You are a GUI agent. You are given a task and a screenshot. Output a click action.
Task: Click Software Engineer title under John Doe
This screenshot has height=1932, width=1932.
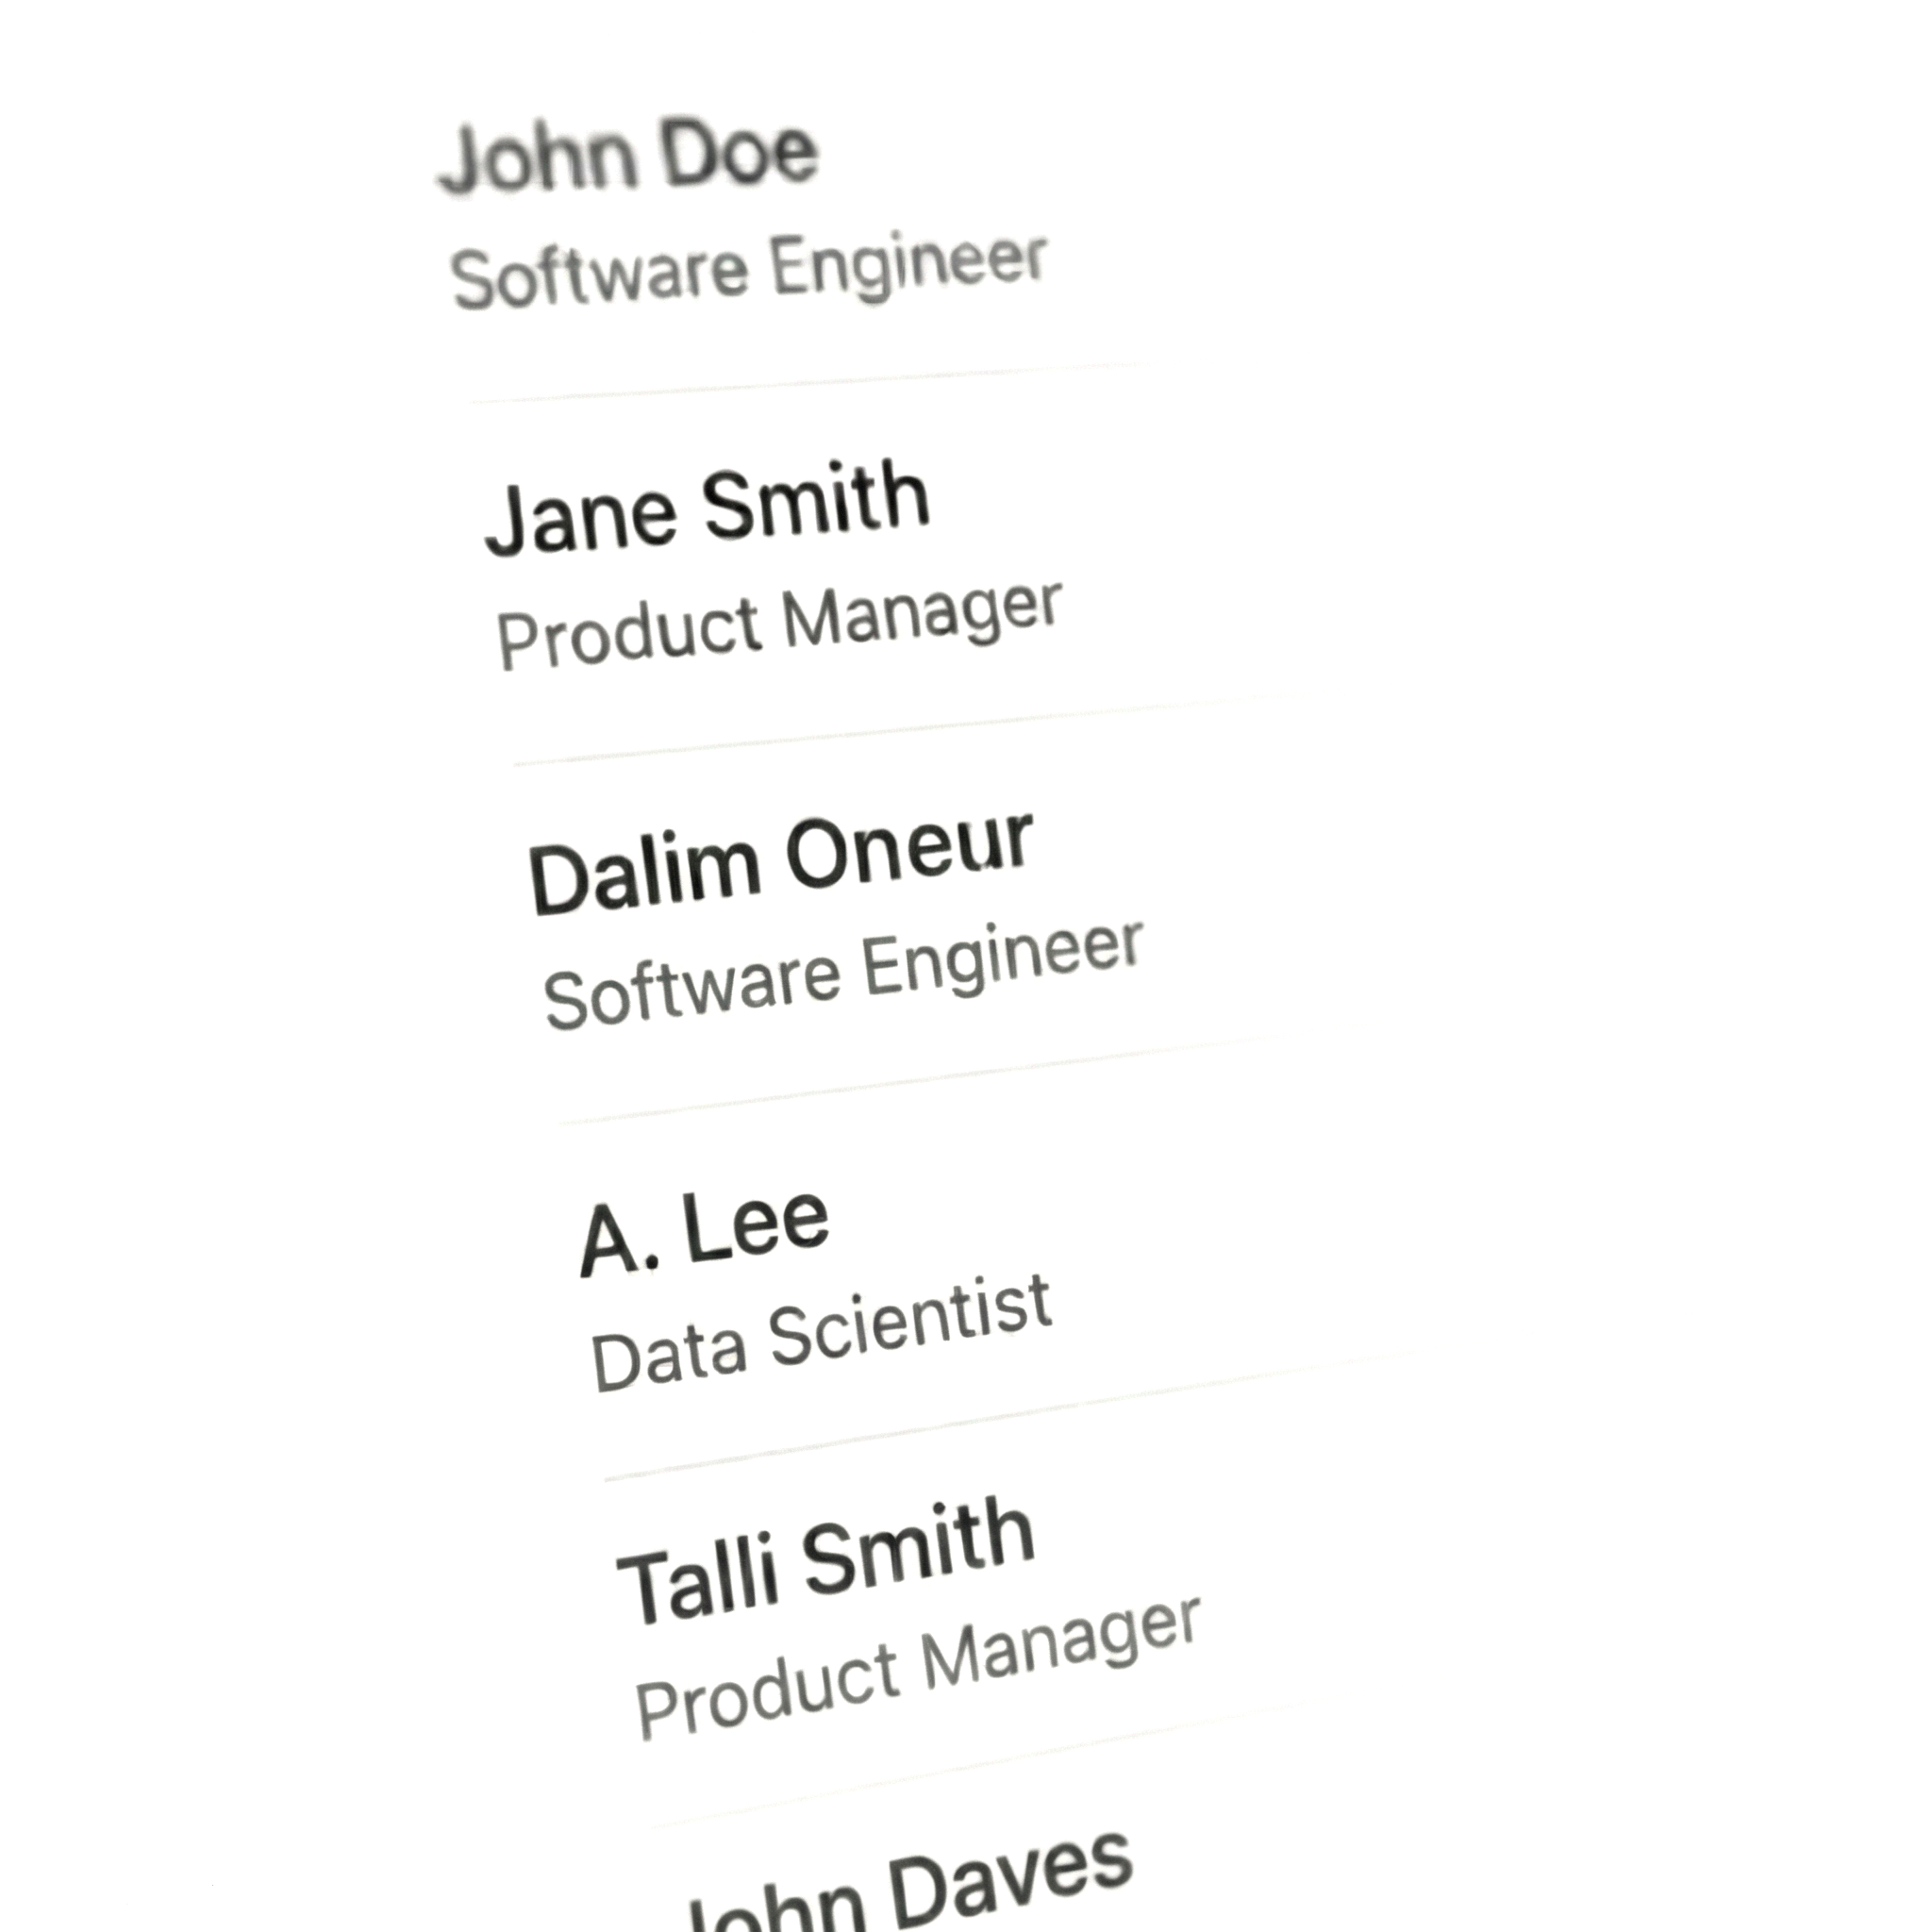pyautogui.click(x=748, y=268)
